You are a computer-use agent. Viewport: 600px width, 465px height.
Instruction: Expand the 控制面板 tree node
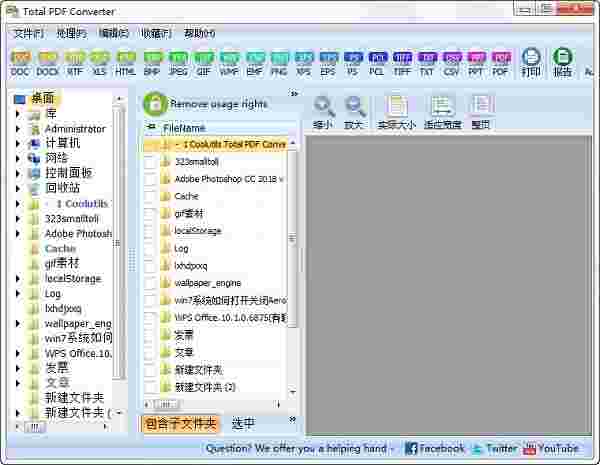click(x=18, y=173)
